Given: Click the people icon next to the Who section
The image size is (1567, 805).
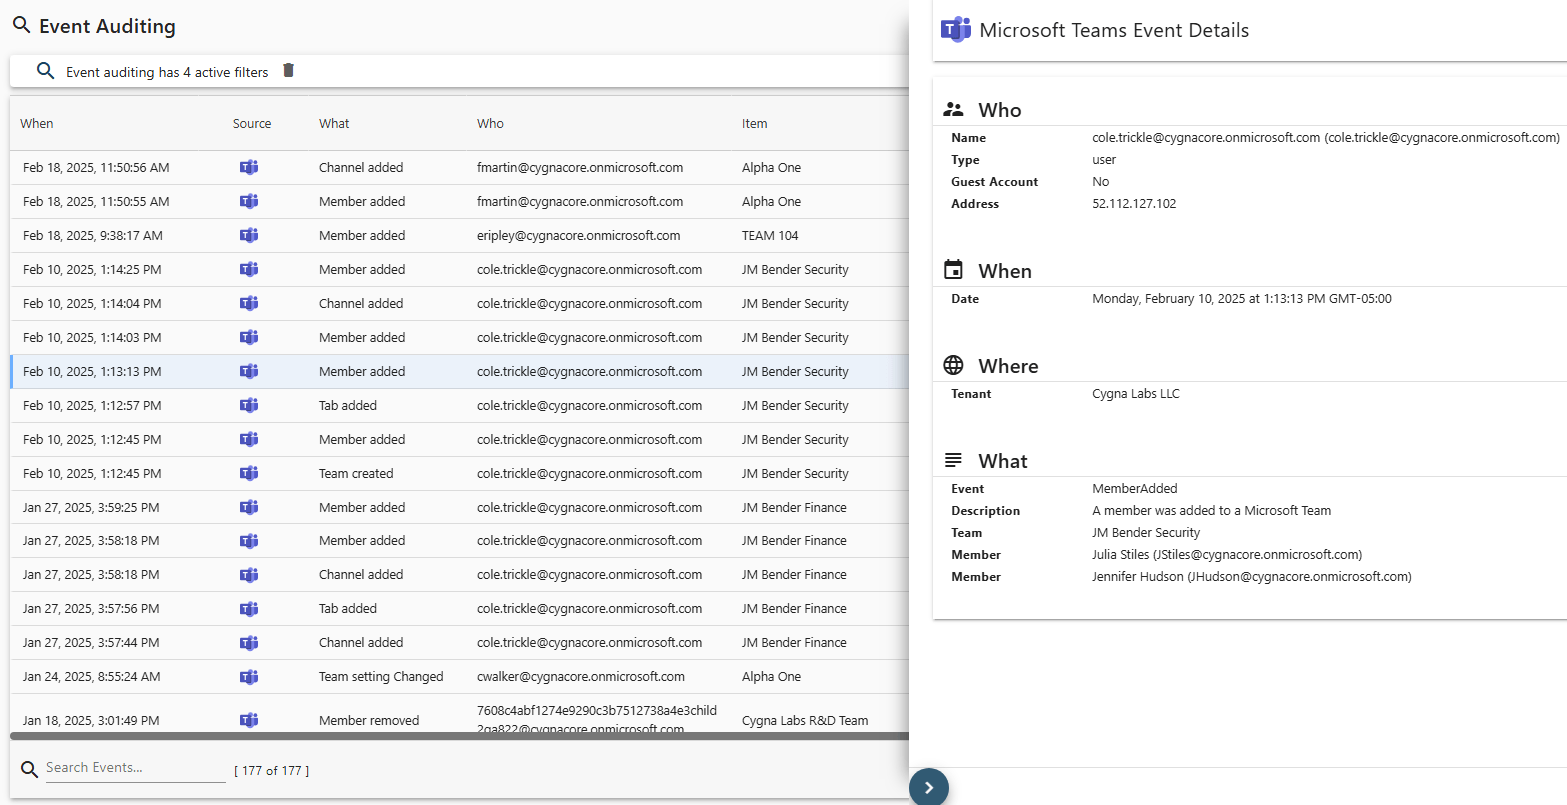Looking at the screenshot, I should [x=953, y=107].
